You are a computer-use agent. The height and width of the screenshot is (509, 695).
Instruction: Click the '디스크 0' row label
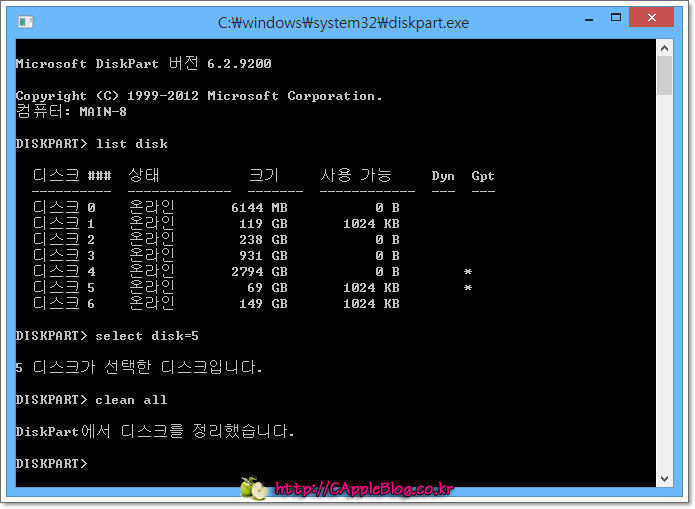tap(64, 207)
